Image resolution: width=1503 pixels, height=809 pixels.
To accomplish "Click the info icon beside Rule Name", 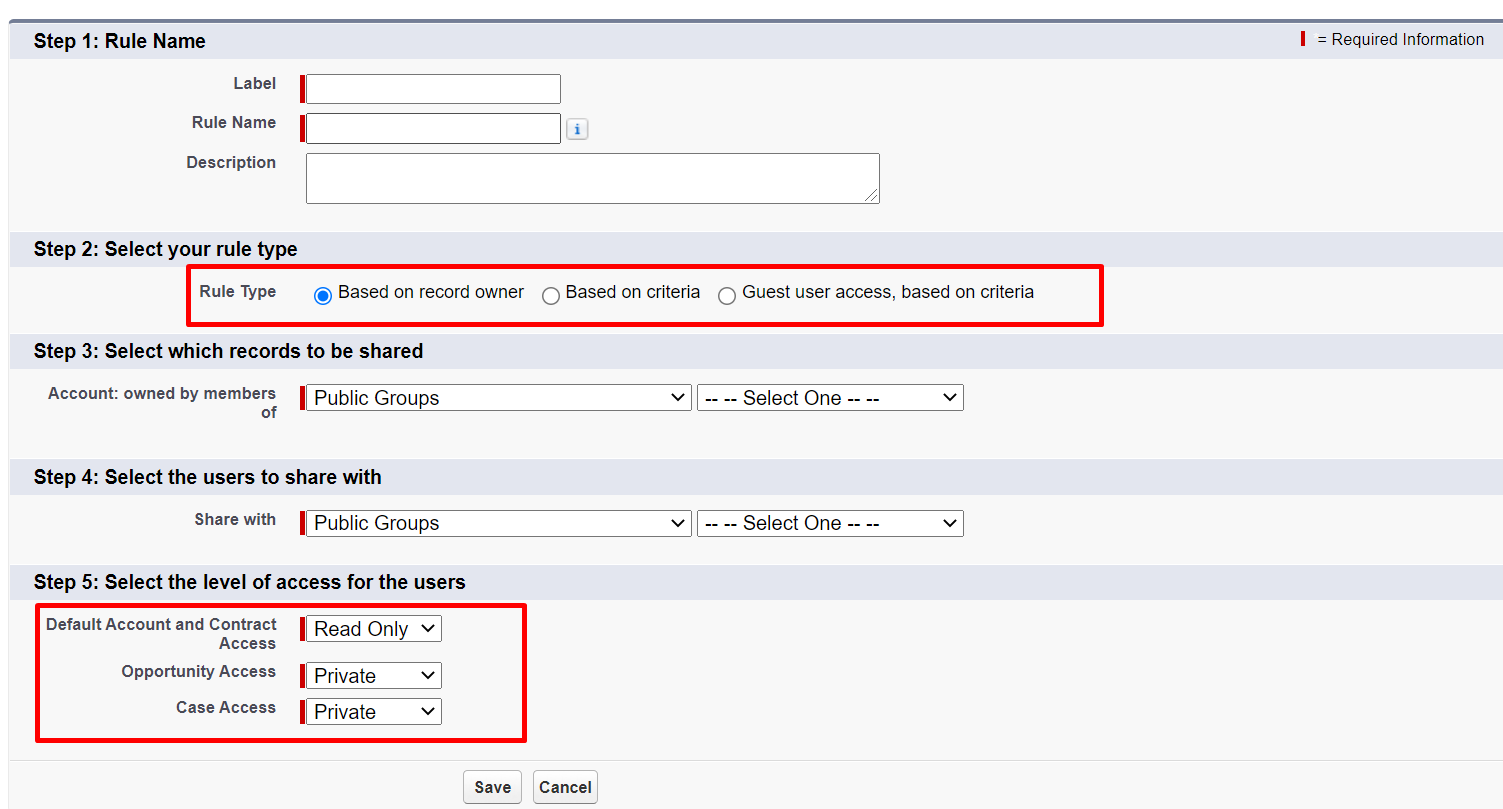I will (577, 128).
